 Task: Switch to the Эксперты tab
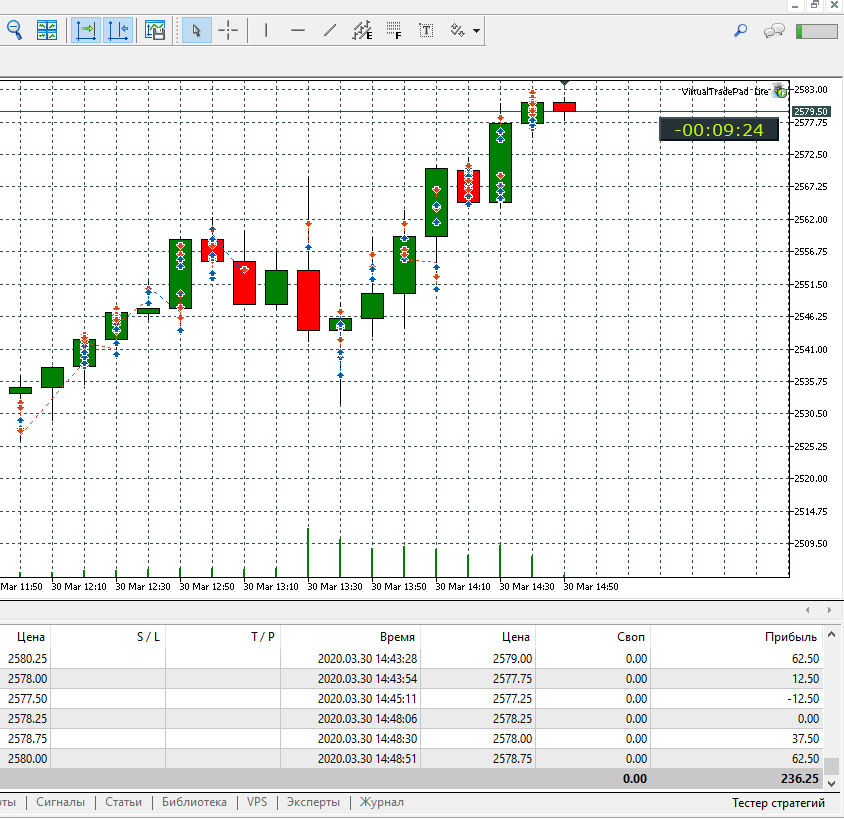click(x=313, y=802)
